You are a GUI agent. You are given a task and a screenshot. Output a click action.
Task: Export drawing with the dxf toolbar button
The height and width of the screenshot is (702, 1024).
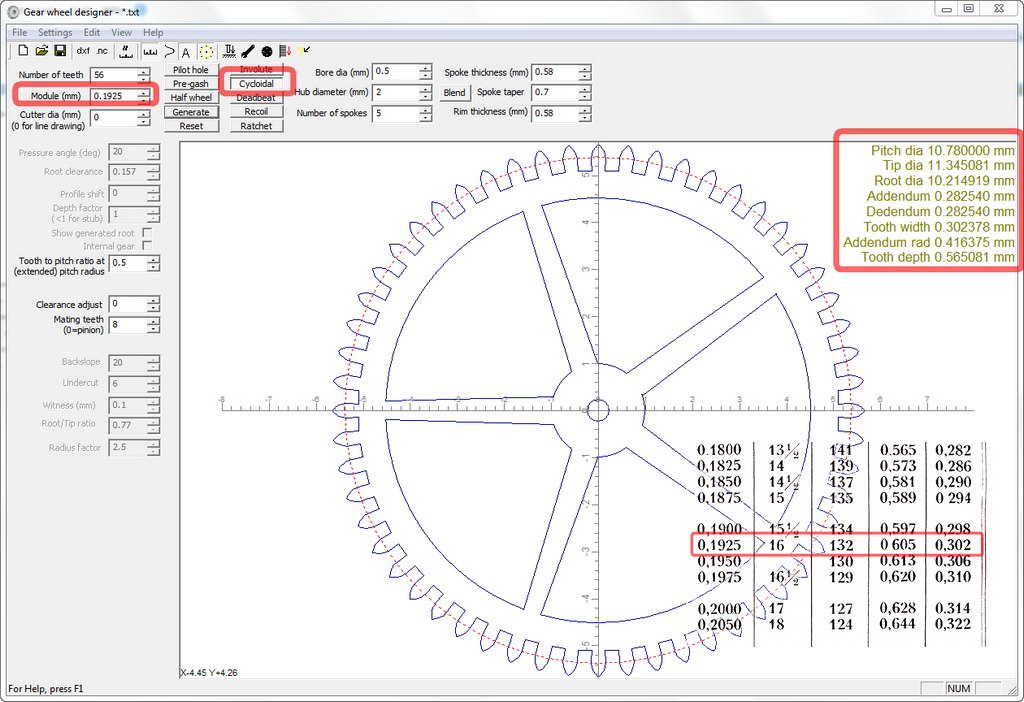[x=83, y=51]
